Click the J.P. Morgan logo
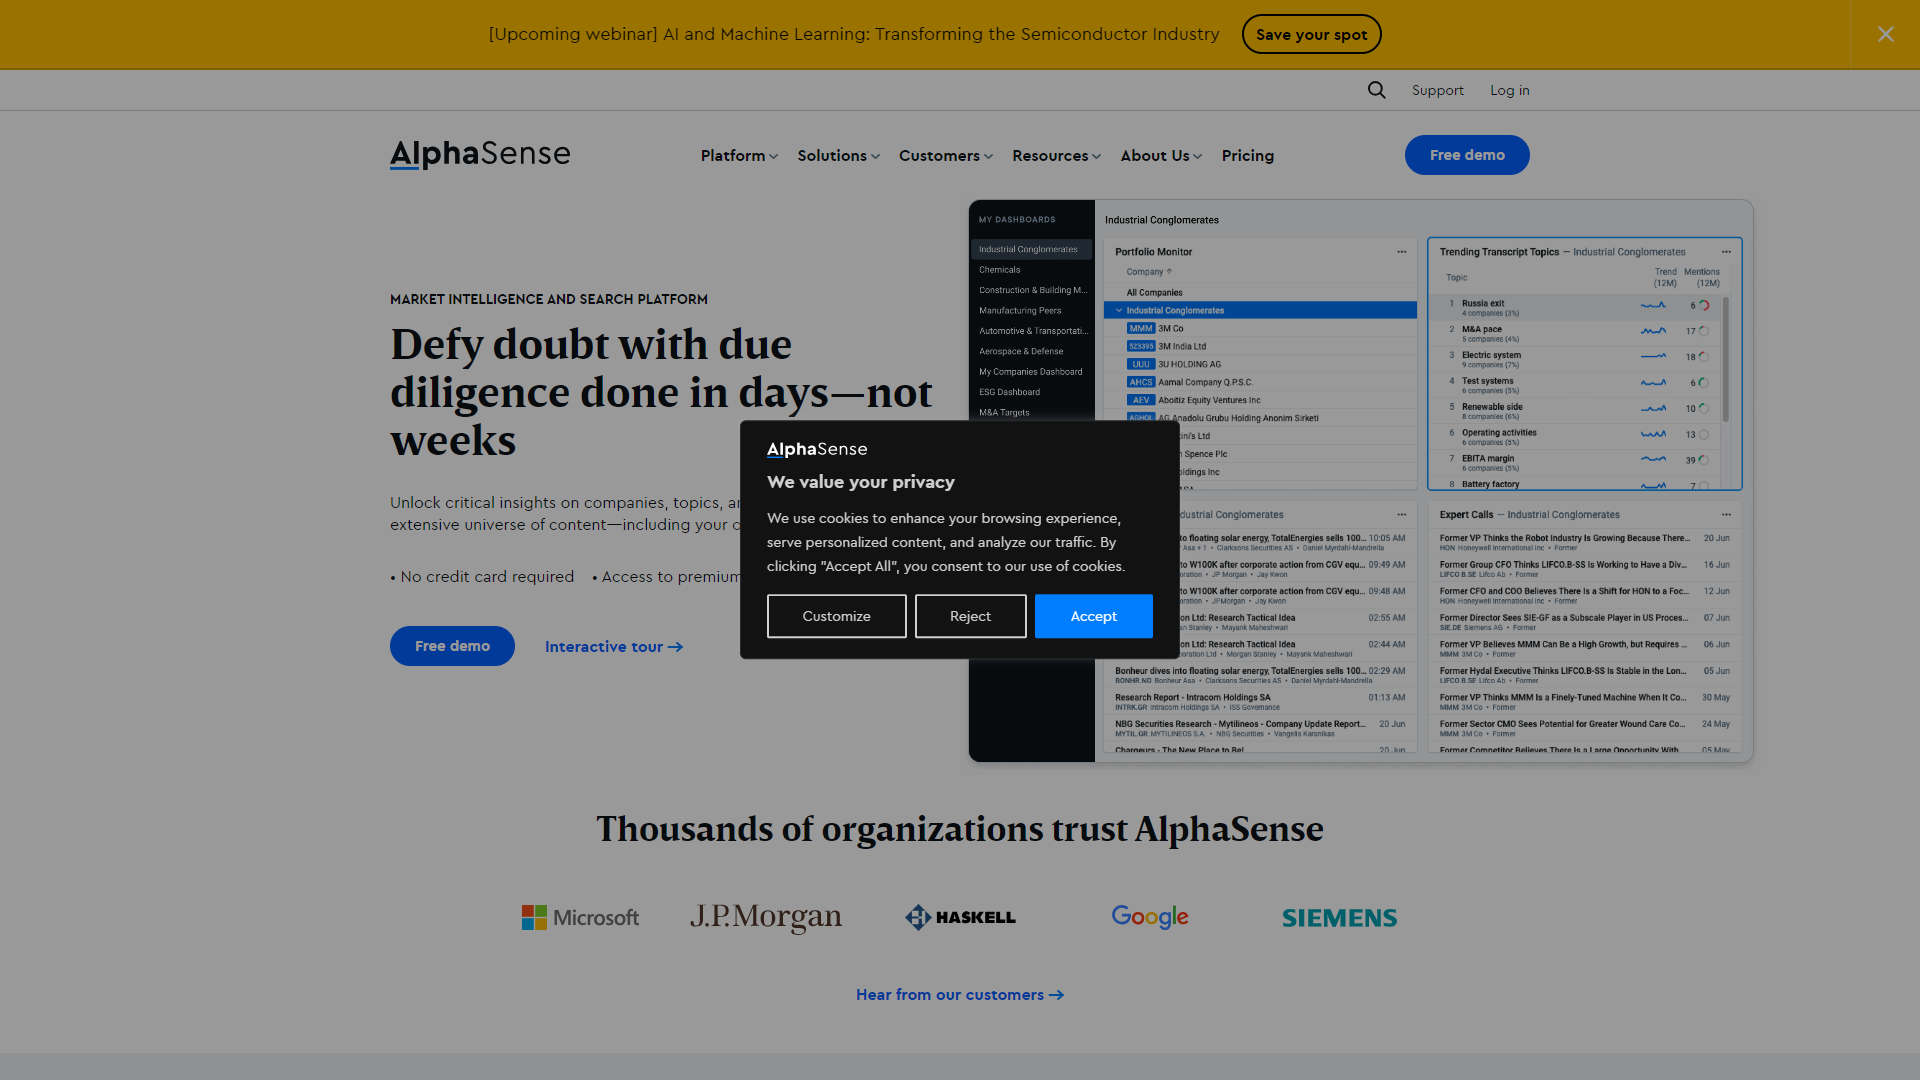1920x1080 pixels. tap(766, 917)
